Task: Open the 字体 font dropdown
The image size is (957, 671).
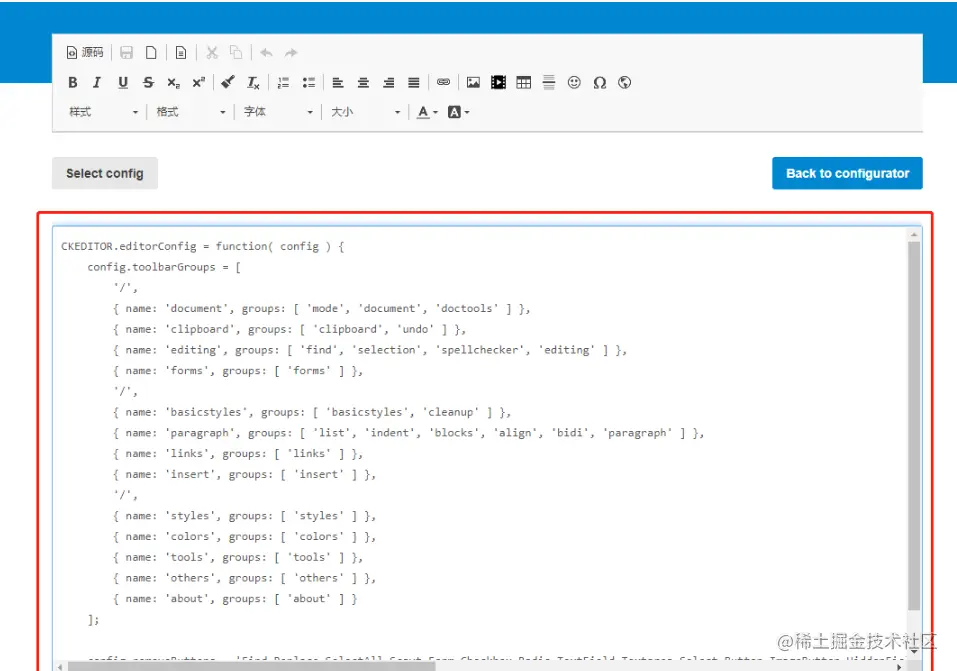Action: pyautogui.click(x=278, y=112)
